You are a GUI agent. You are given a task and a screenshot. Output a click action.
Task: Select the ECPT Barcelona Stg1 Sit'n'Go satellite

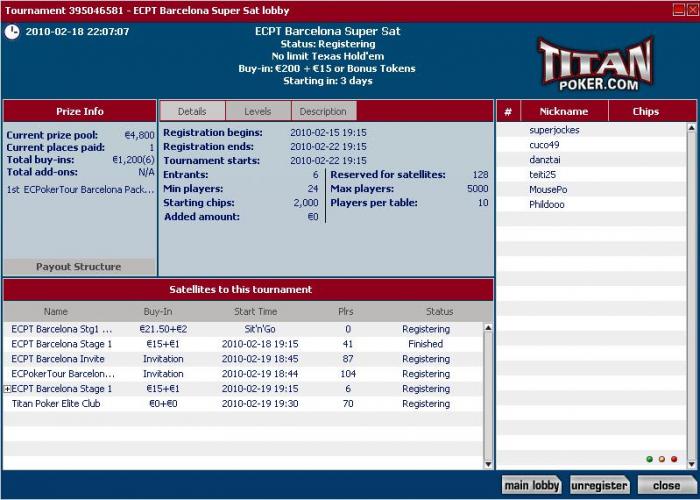[x=243, y=329]
